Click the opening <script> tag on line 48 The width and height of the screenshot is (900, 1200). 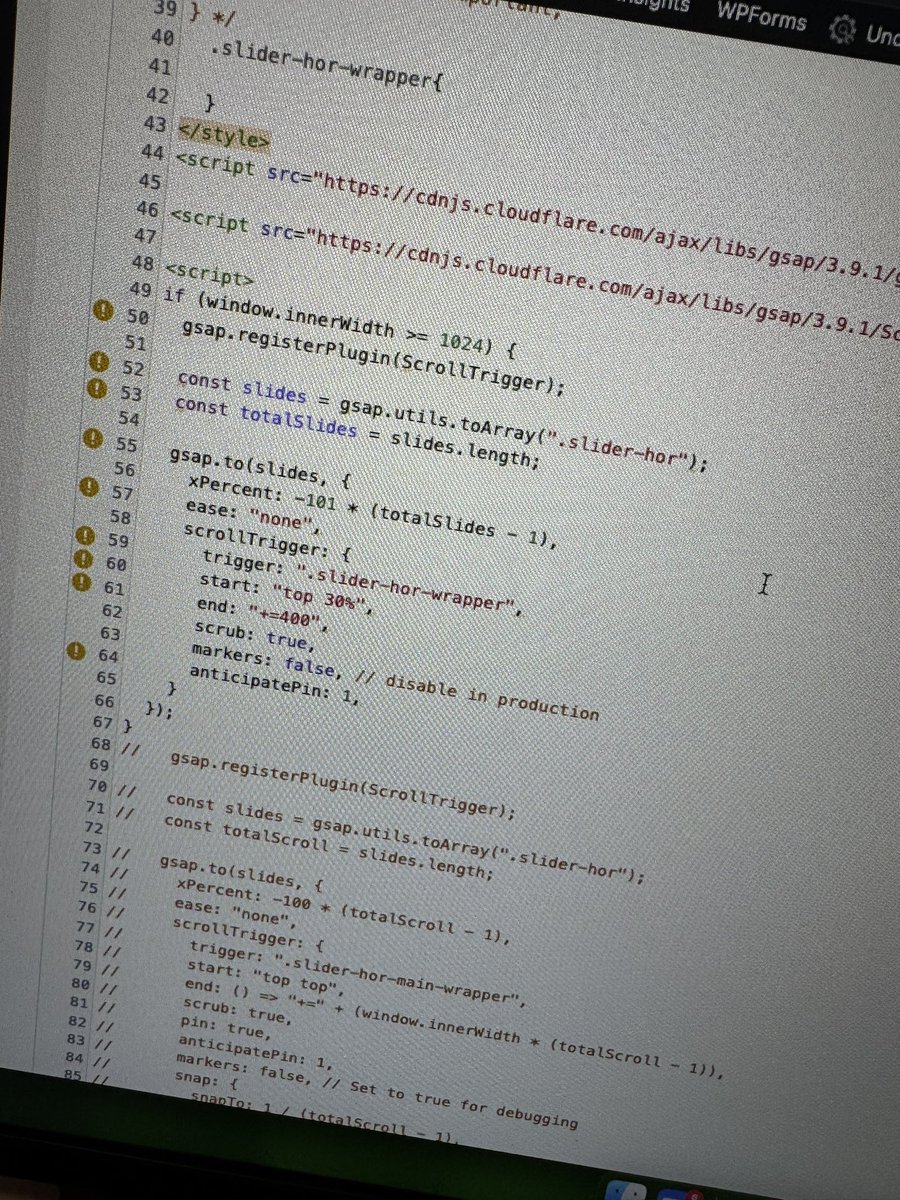point(210,273)
